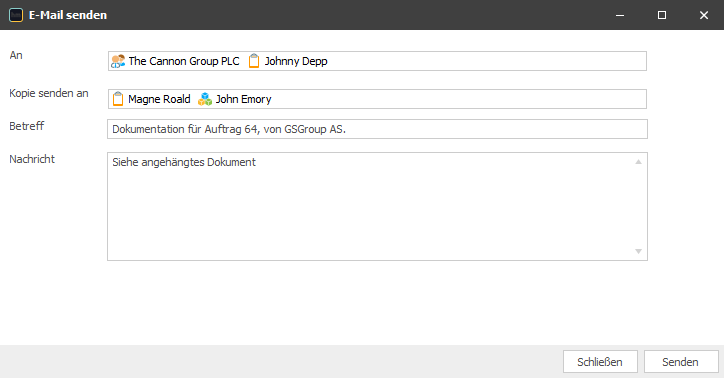Send the email with Senden button

pyautogui.click(x=681, y=362)
